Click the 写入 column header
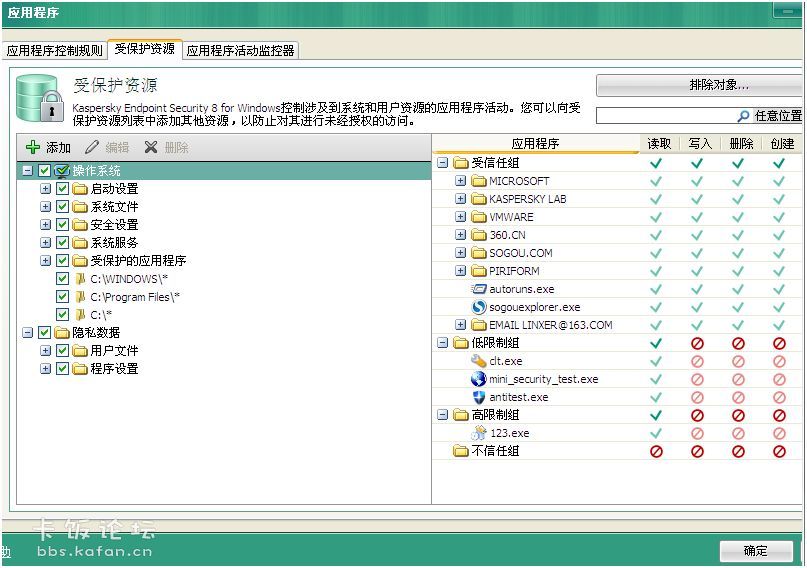Image resolution: width=807 pixels, height=568 pixels. (x=700, y=144)
